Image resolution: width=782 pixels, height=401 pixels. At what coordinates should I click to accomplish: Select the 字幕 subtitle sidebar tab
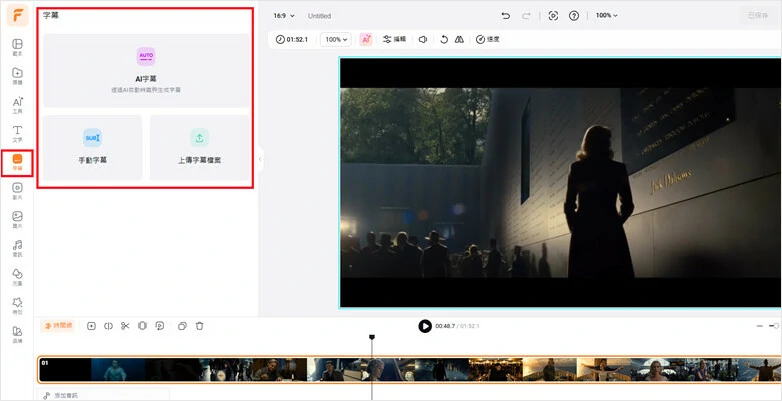point(17,162)
